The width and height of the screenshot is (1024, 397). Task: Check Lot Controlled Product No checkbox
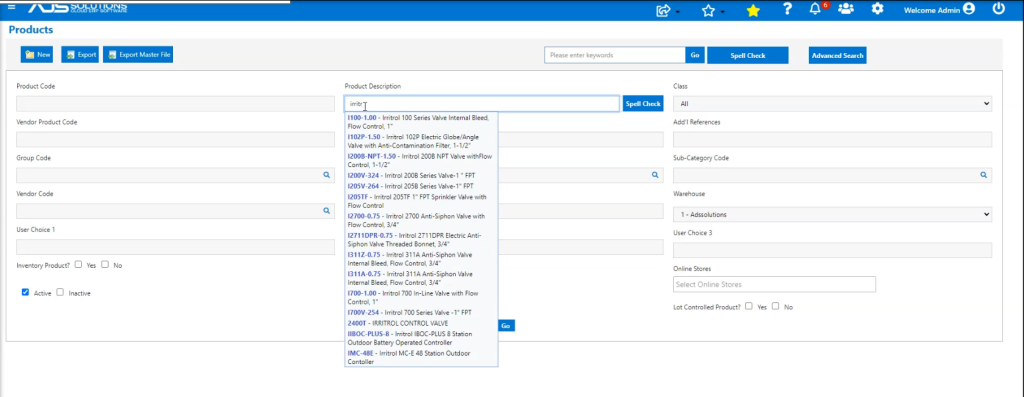tap(776, 306)
